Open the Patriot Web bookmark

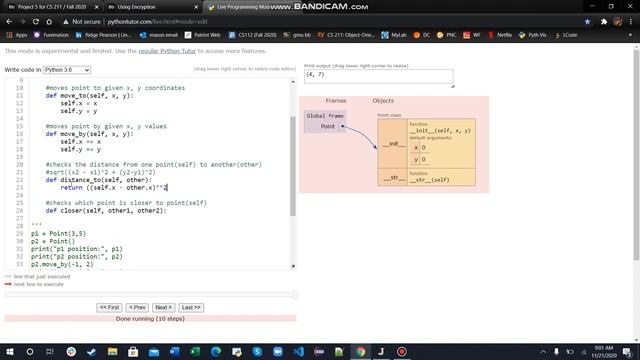click(203, 35)
